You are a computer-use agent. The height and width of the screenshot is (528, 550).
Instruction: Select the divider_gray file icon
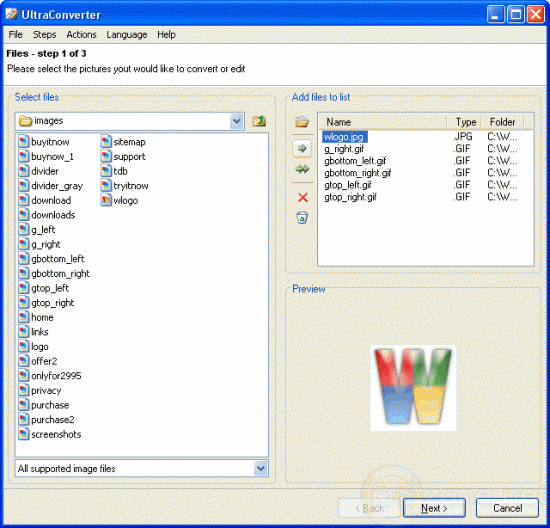pos(24,186)
